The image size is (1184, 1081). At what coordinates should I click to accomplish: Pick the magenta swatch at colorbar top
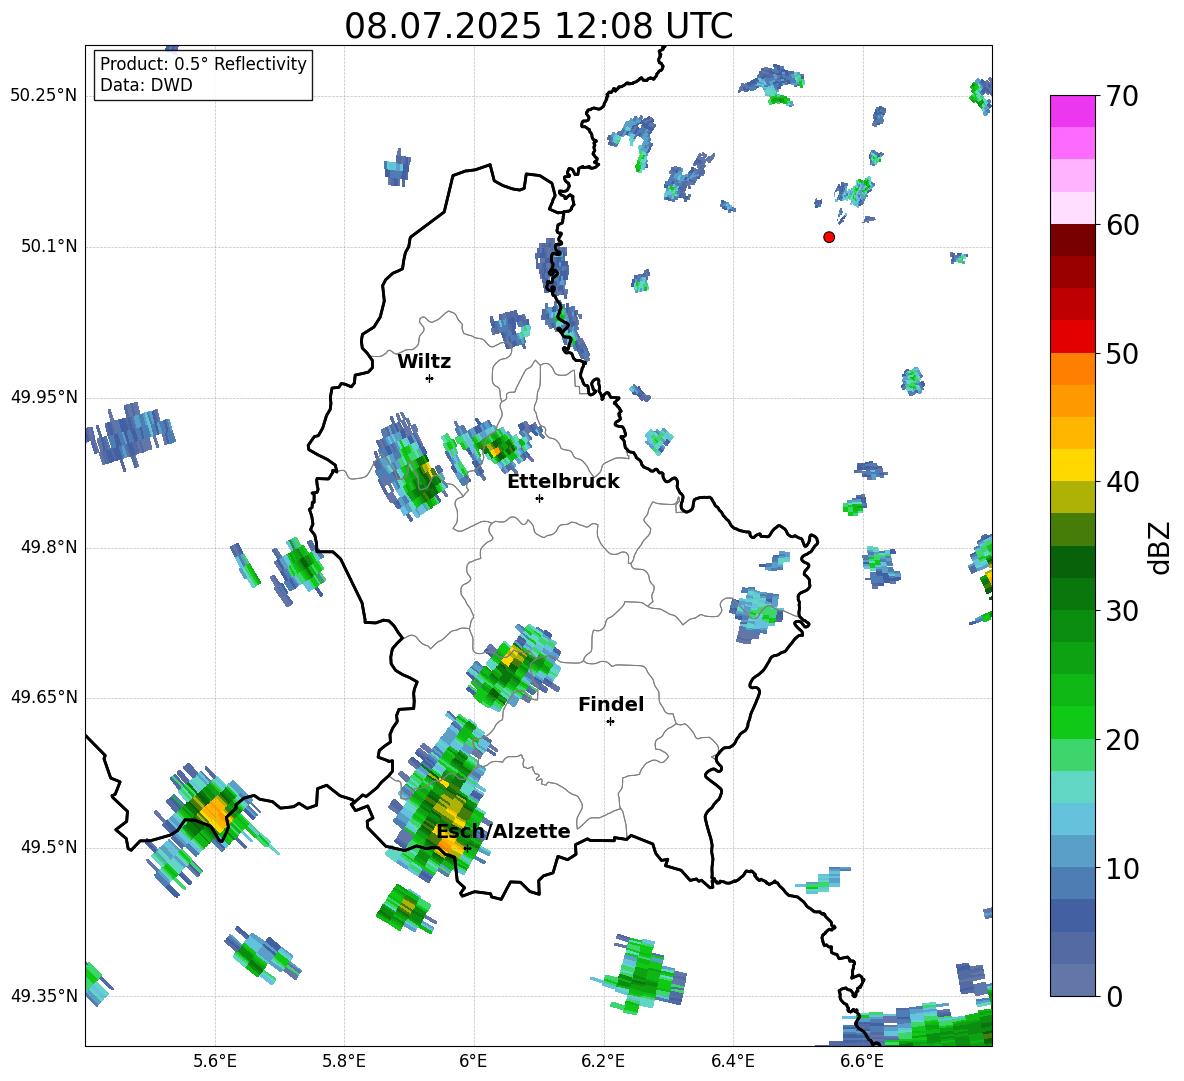click(x=1072, y=111)
